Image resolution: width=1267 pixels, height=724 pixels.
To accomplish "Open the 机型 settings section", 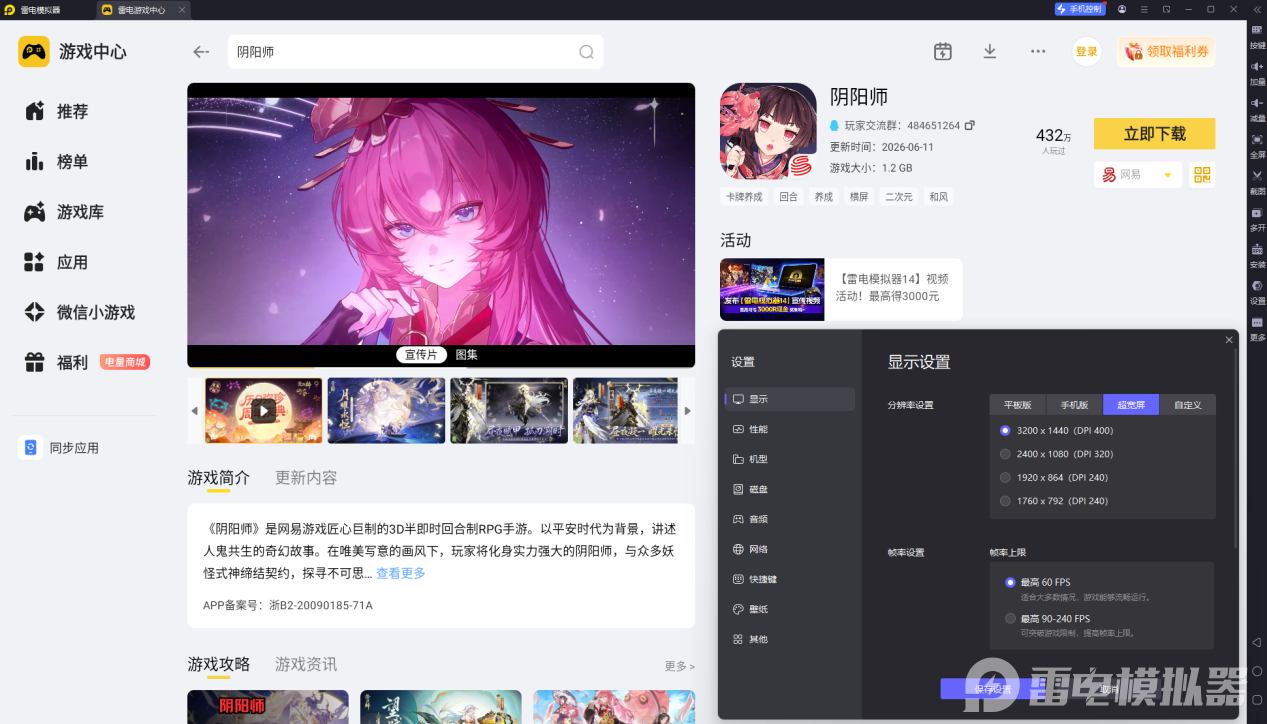I will click(x=790, y=459).
